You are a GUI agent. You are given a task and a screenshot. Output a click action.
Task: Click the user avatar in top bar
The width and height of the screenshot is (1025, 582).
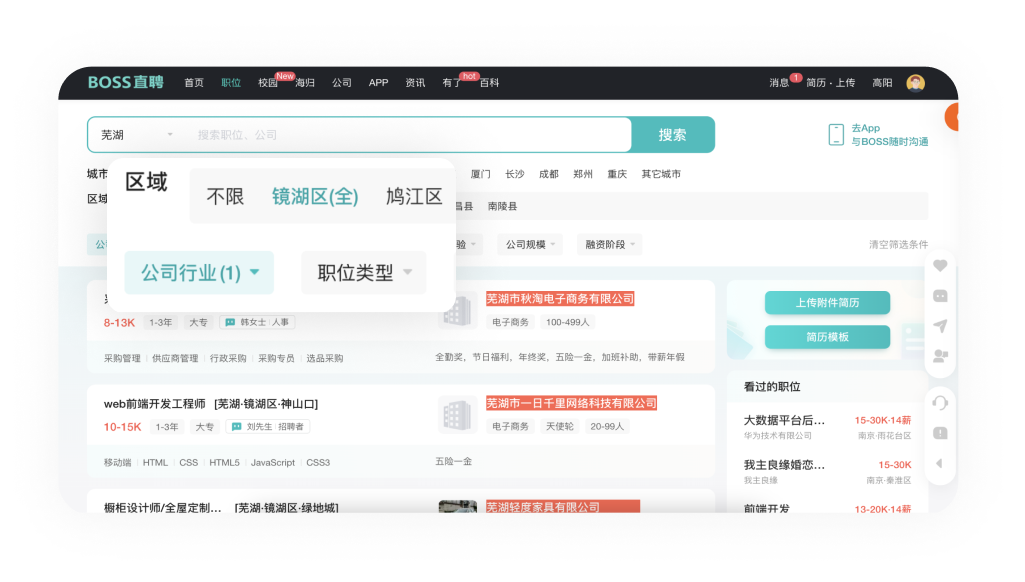915,83
